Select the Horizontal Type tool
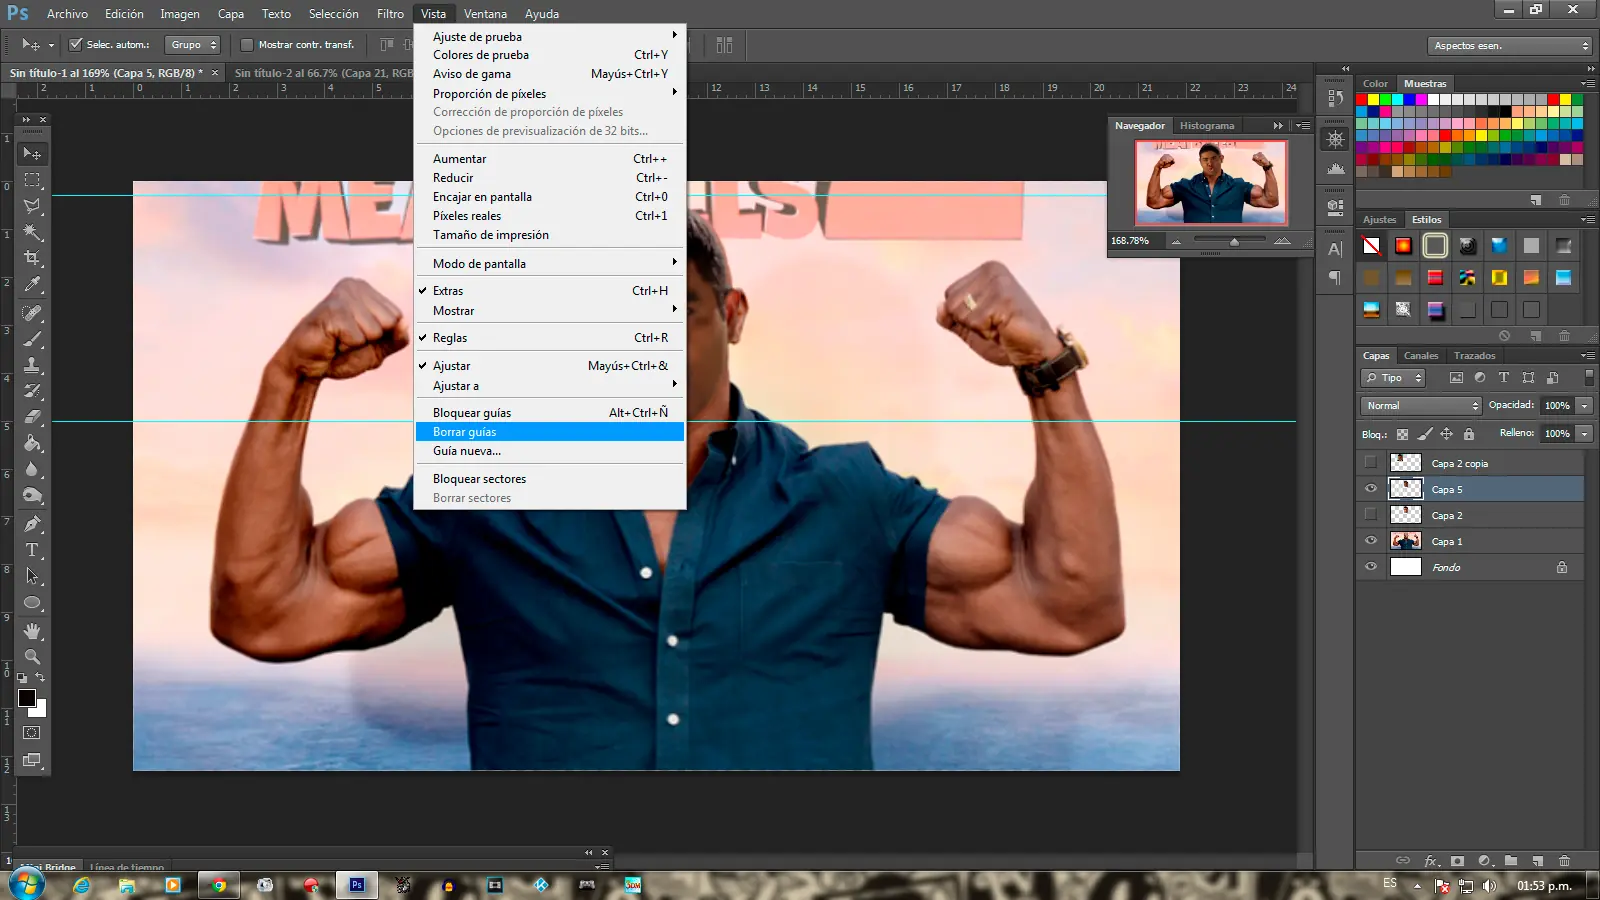1600x900 pixels. click(32, 550)
